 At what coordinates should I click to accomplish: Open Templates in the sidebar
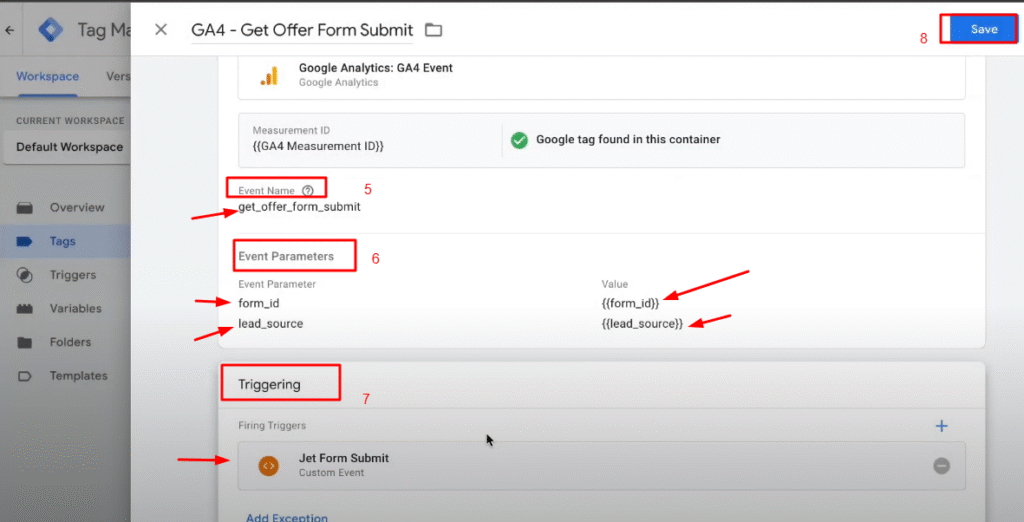pos(65,376)
